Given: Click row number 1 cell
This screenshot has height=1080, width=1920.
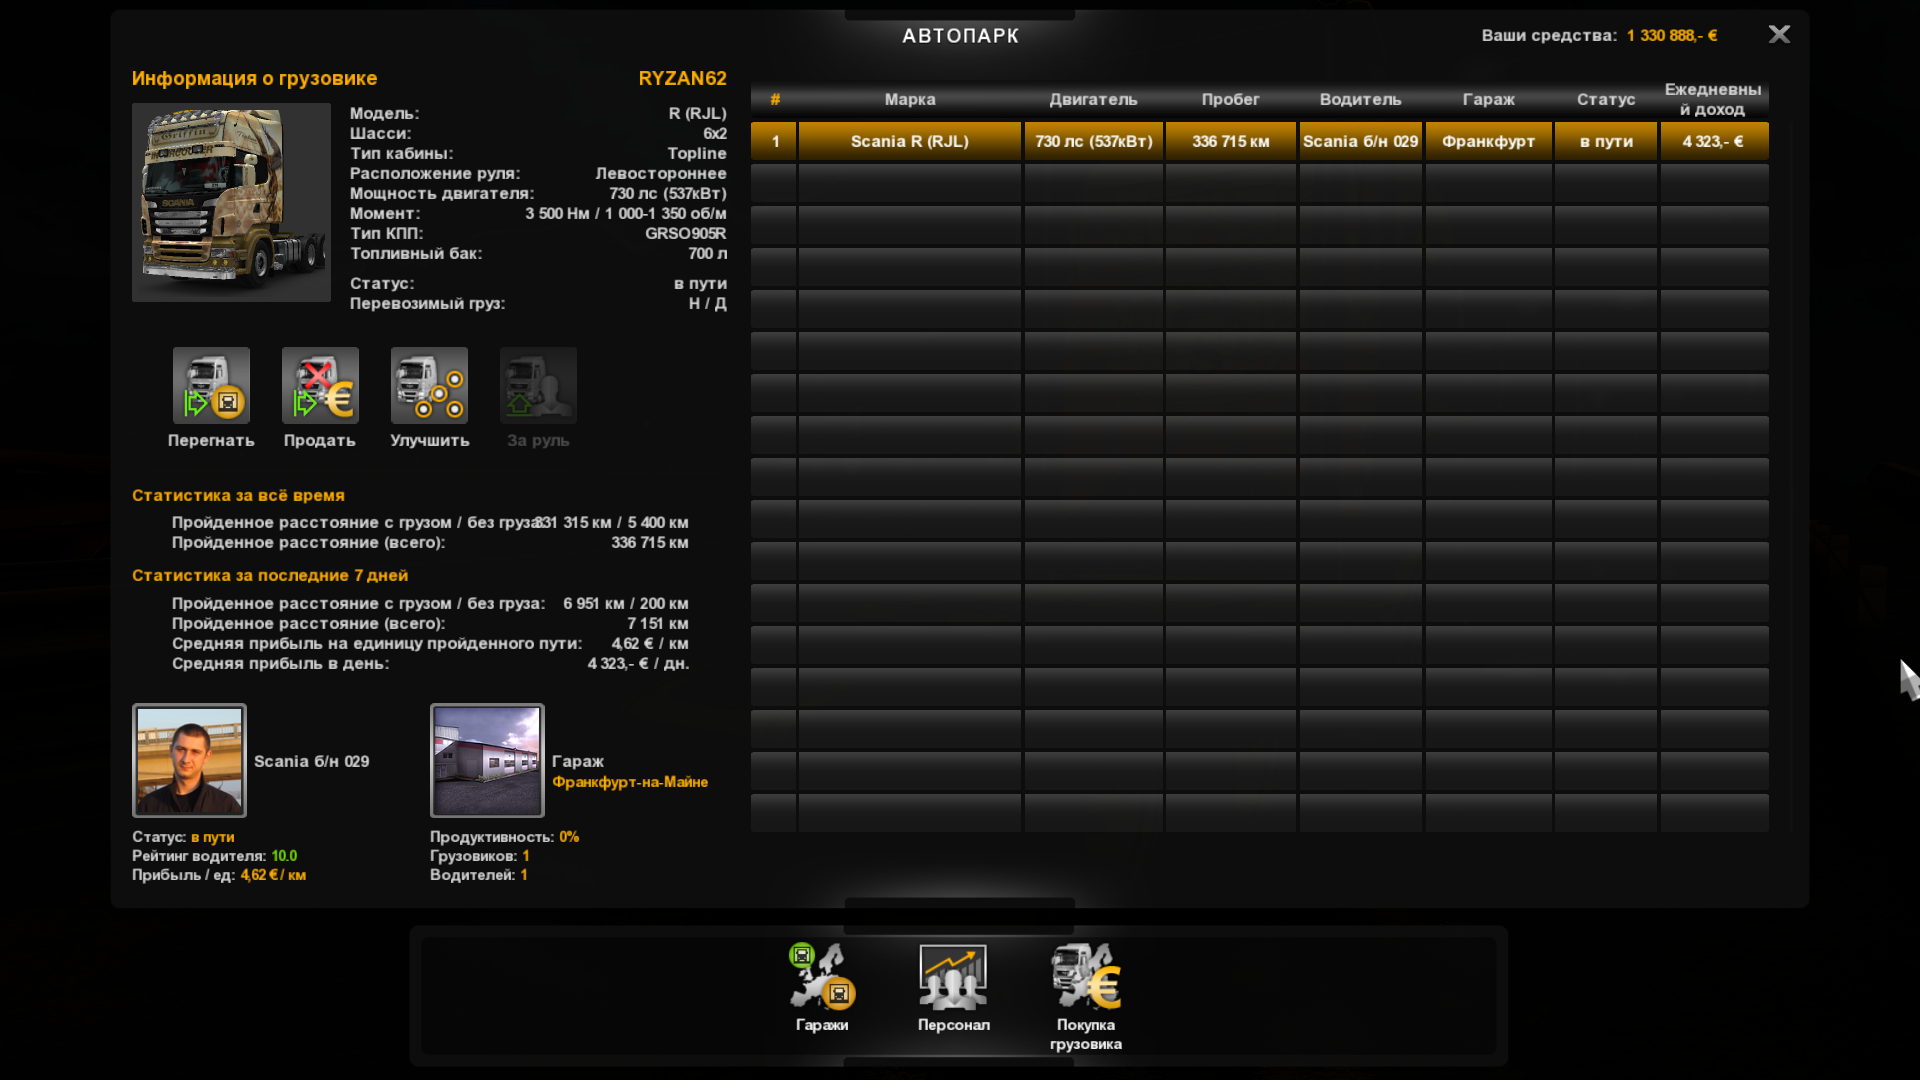Looking at the screenshot, I should 774,141.
